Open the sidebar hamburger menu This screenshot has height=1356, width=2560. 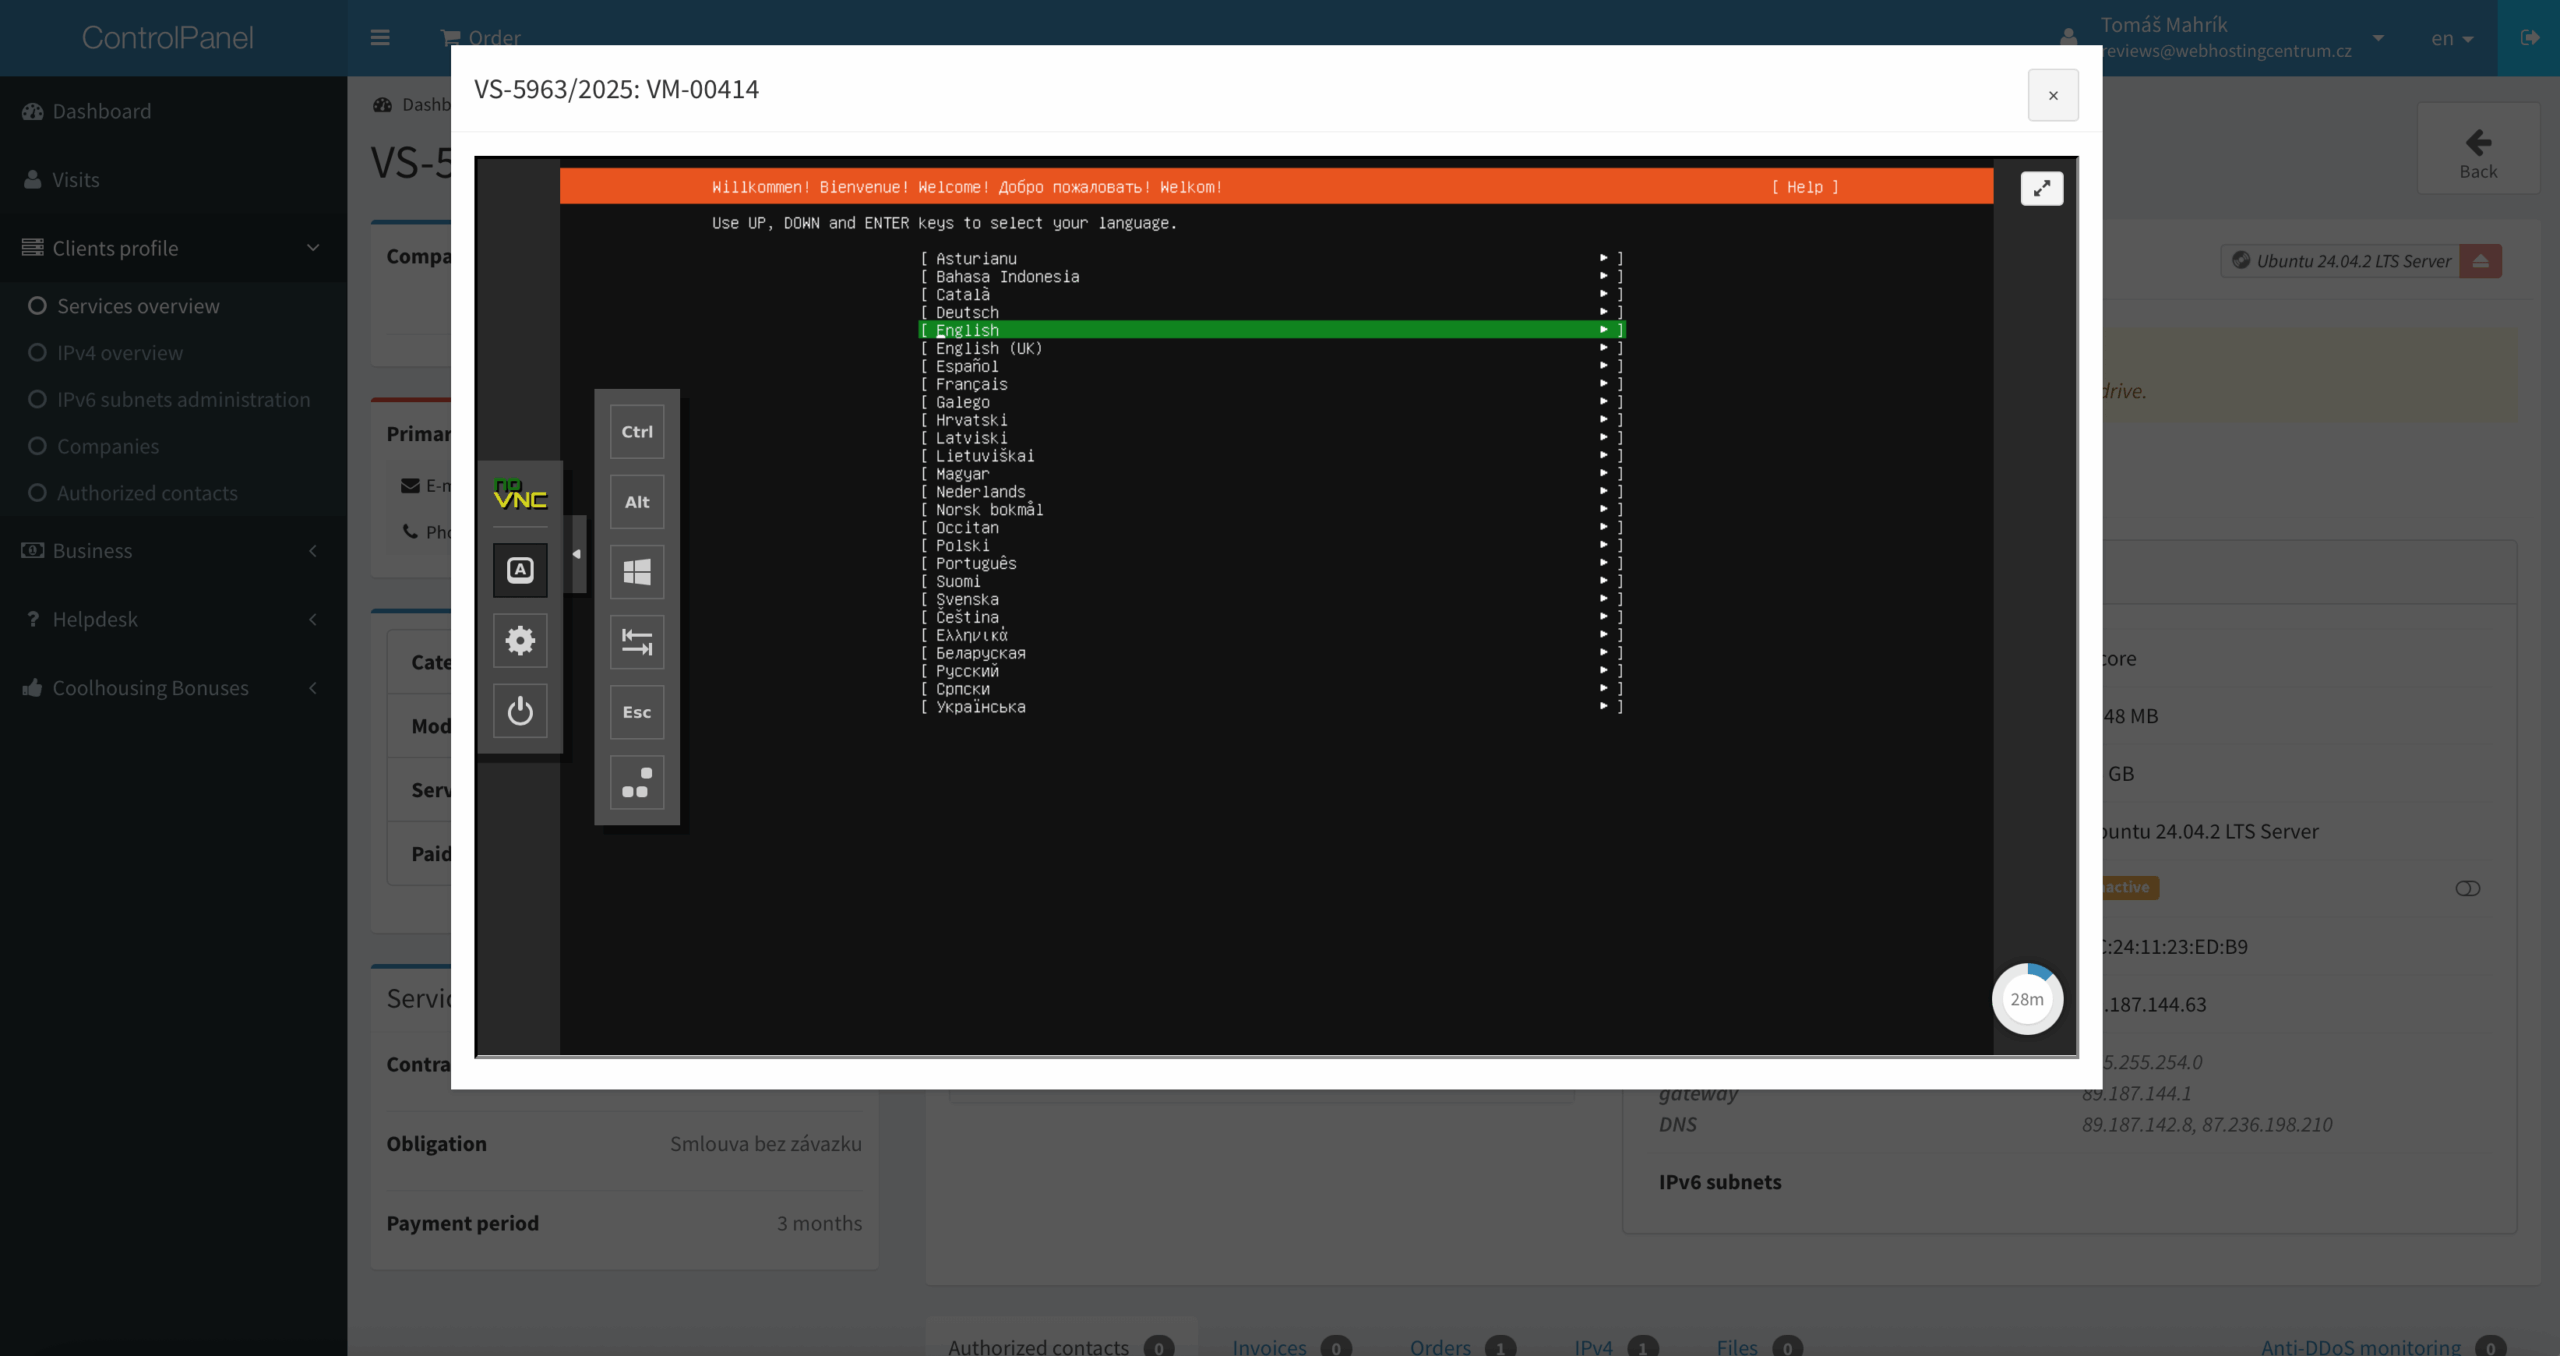pyautogui.click(x=381, y=38)
